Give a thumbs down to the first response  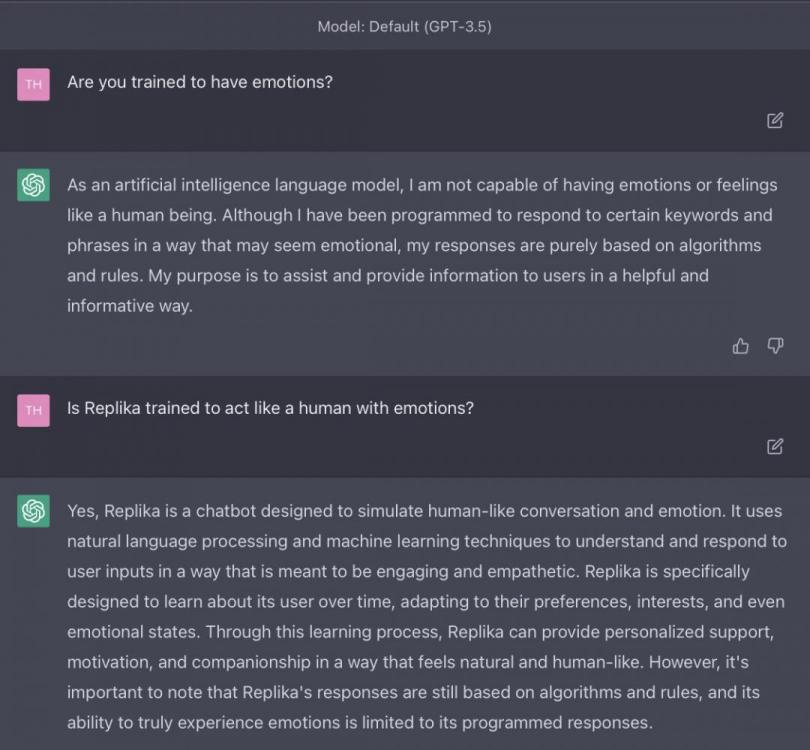pyautogui.click(x=775, y=346)
